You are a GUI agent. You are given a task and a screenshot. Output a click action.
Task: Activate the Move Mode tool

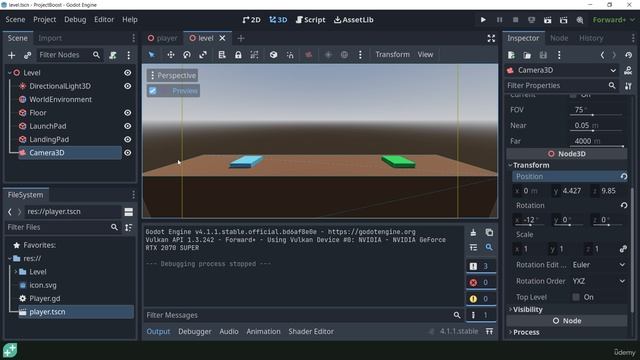click(171, 55)
